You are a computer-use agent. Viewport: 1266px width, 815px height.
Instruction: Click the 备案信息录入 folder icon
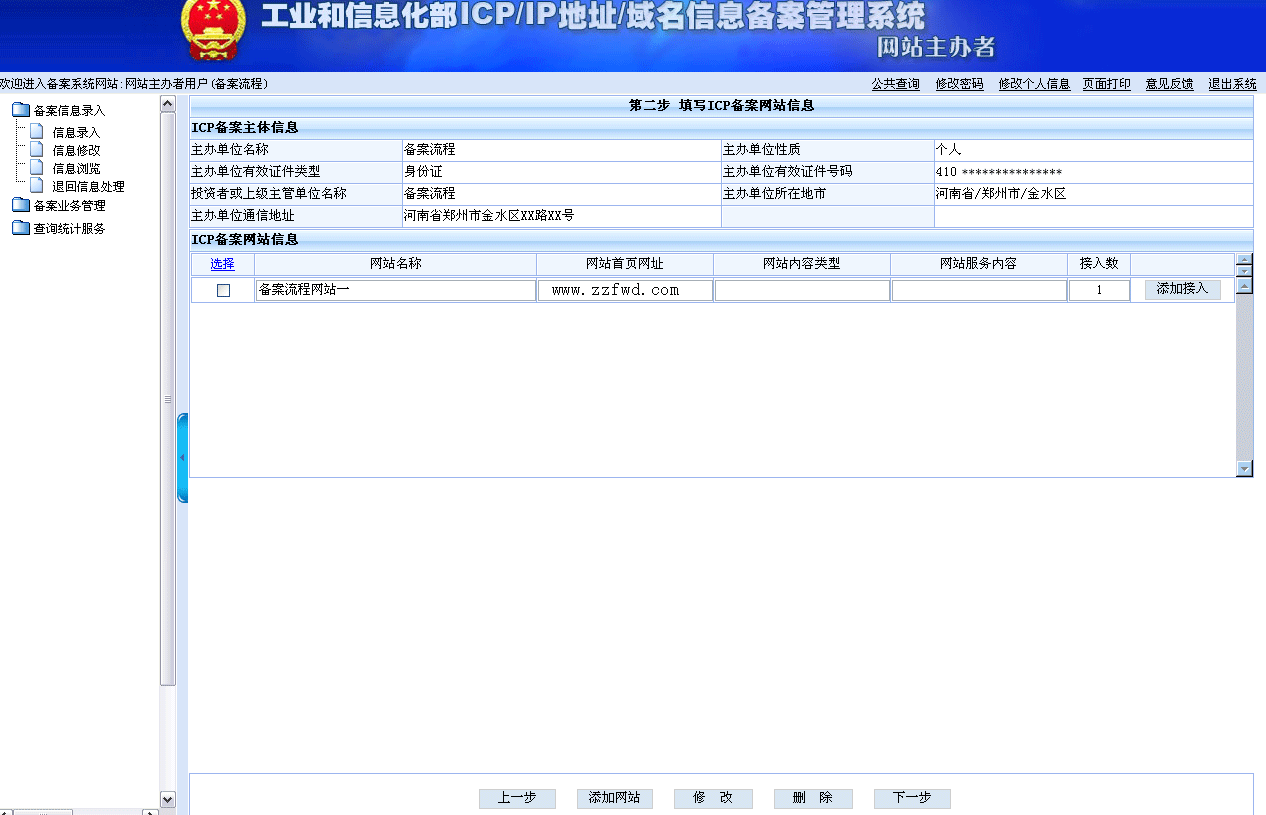pyautogui.click(x=21, y=110)
